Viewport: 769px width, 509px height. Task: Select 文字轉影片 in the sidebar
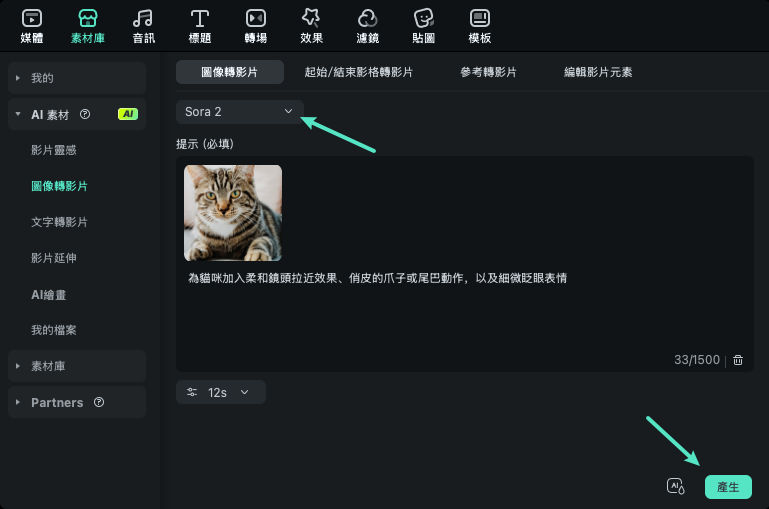coord(59,222)
